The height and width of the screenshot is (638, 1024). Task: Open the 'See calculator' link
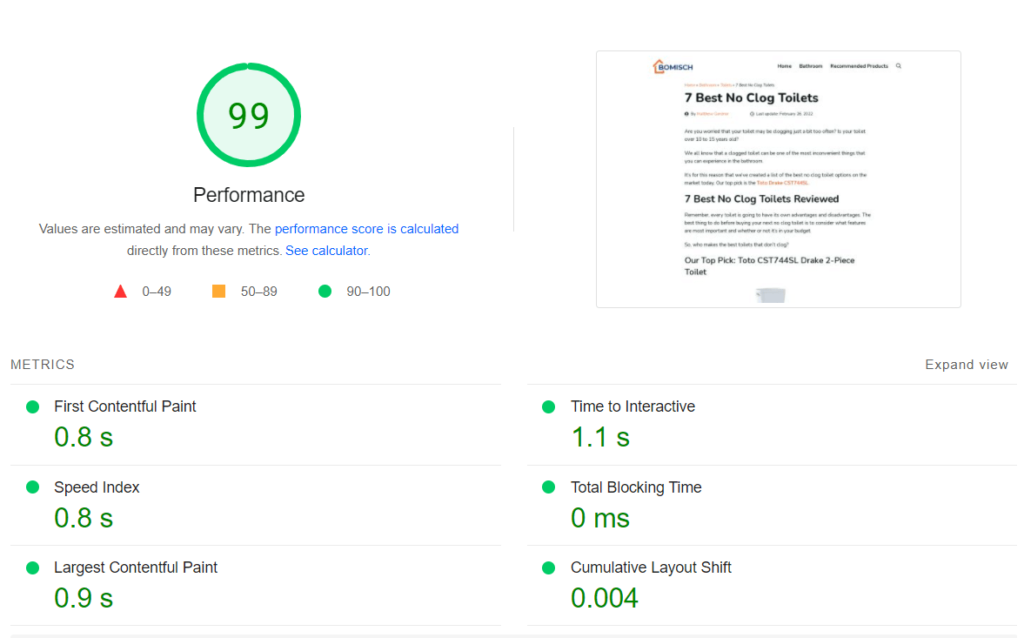tap(326, 251)
